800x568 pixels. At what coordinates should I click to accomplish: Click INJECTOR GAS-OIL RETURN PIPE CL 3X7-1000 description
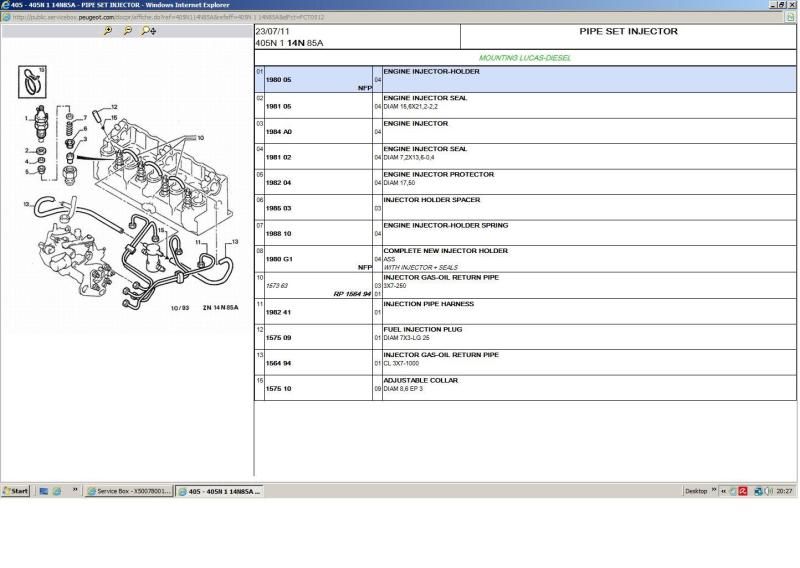441,359
